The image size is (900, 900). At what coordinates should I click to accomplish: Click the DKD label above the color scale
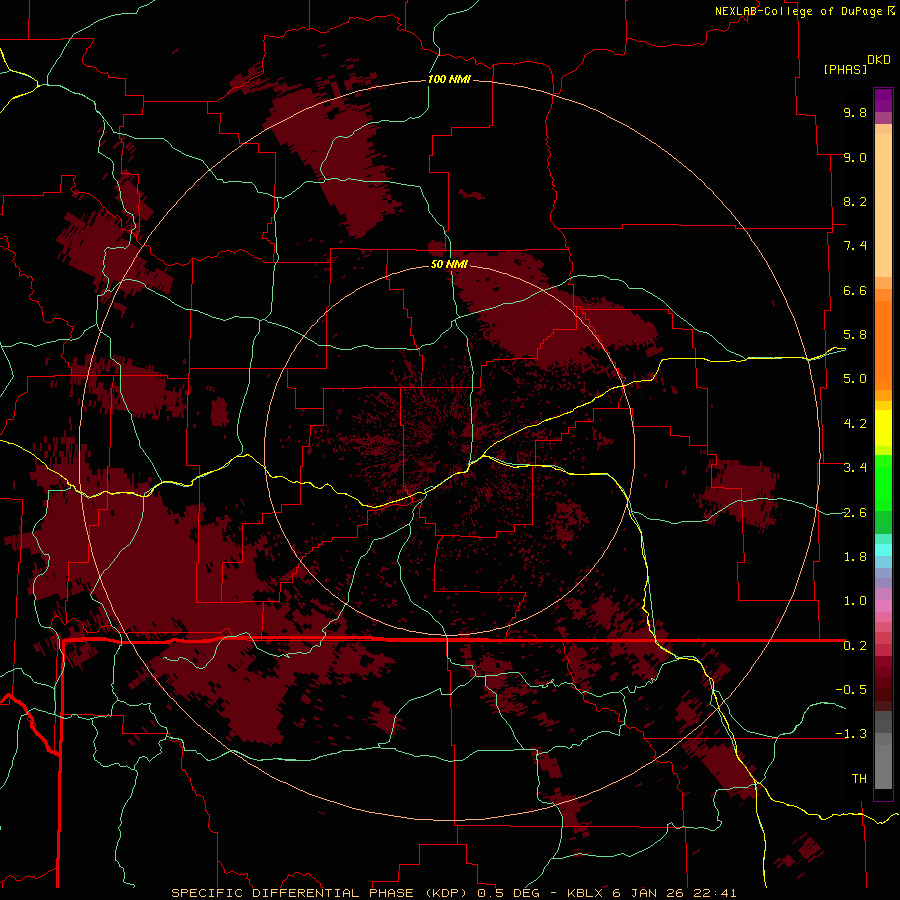(879, 60)
